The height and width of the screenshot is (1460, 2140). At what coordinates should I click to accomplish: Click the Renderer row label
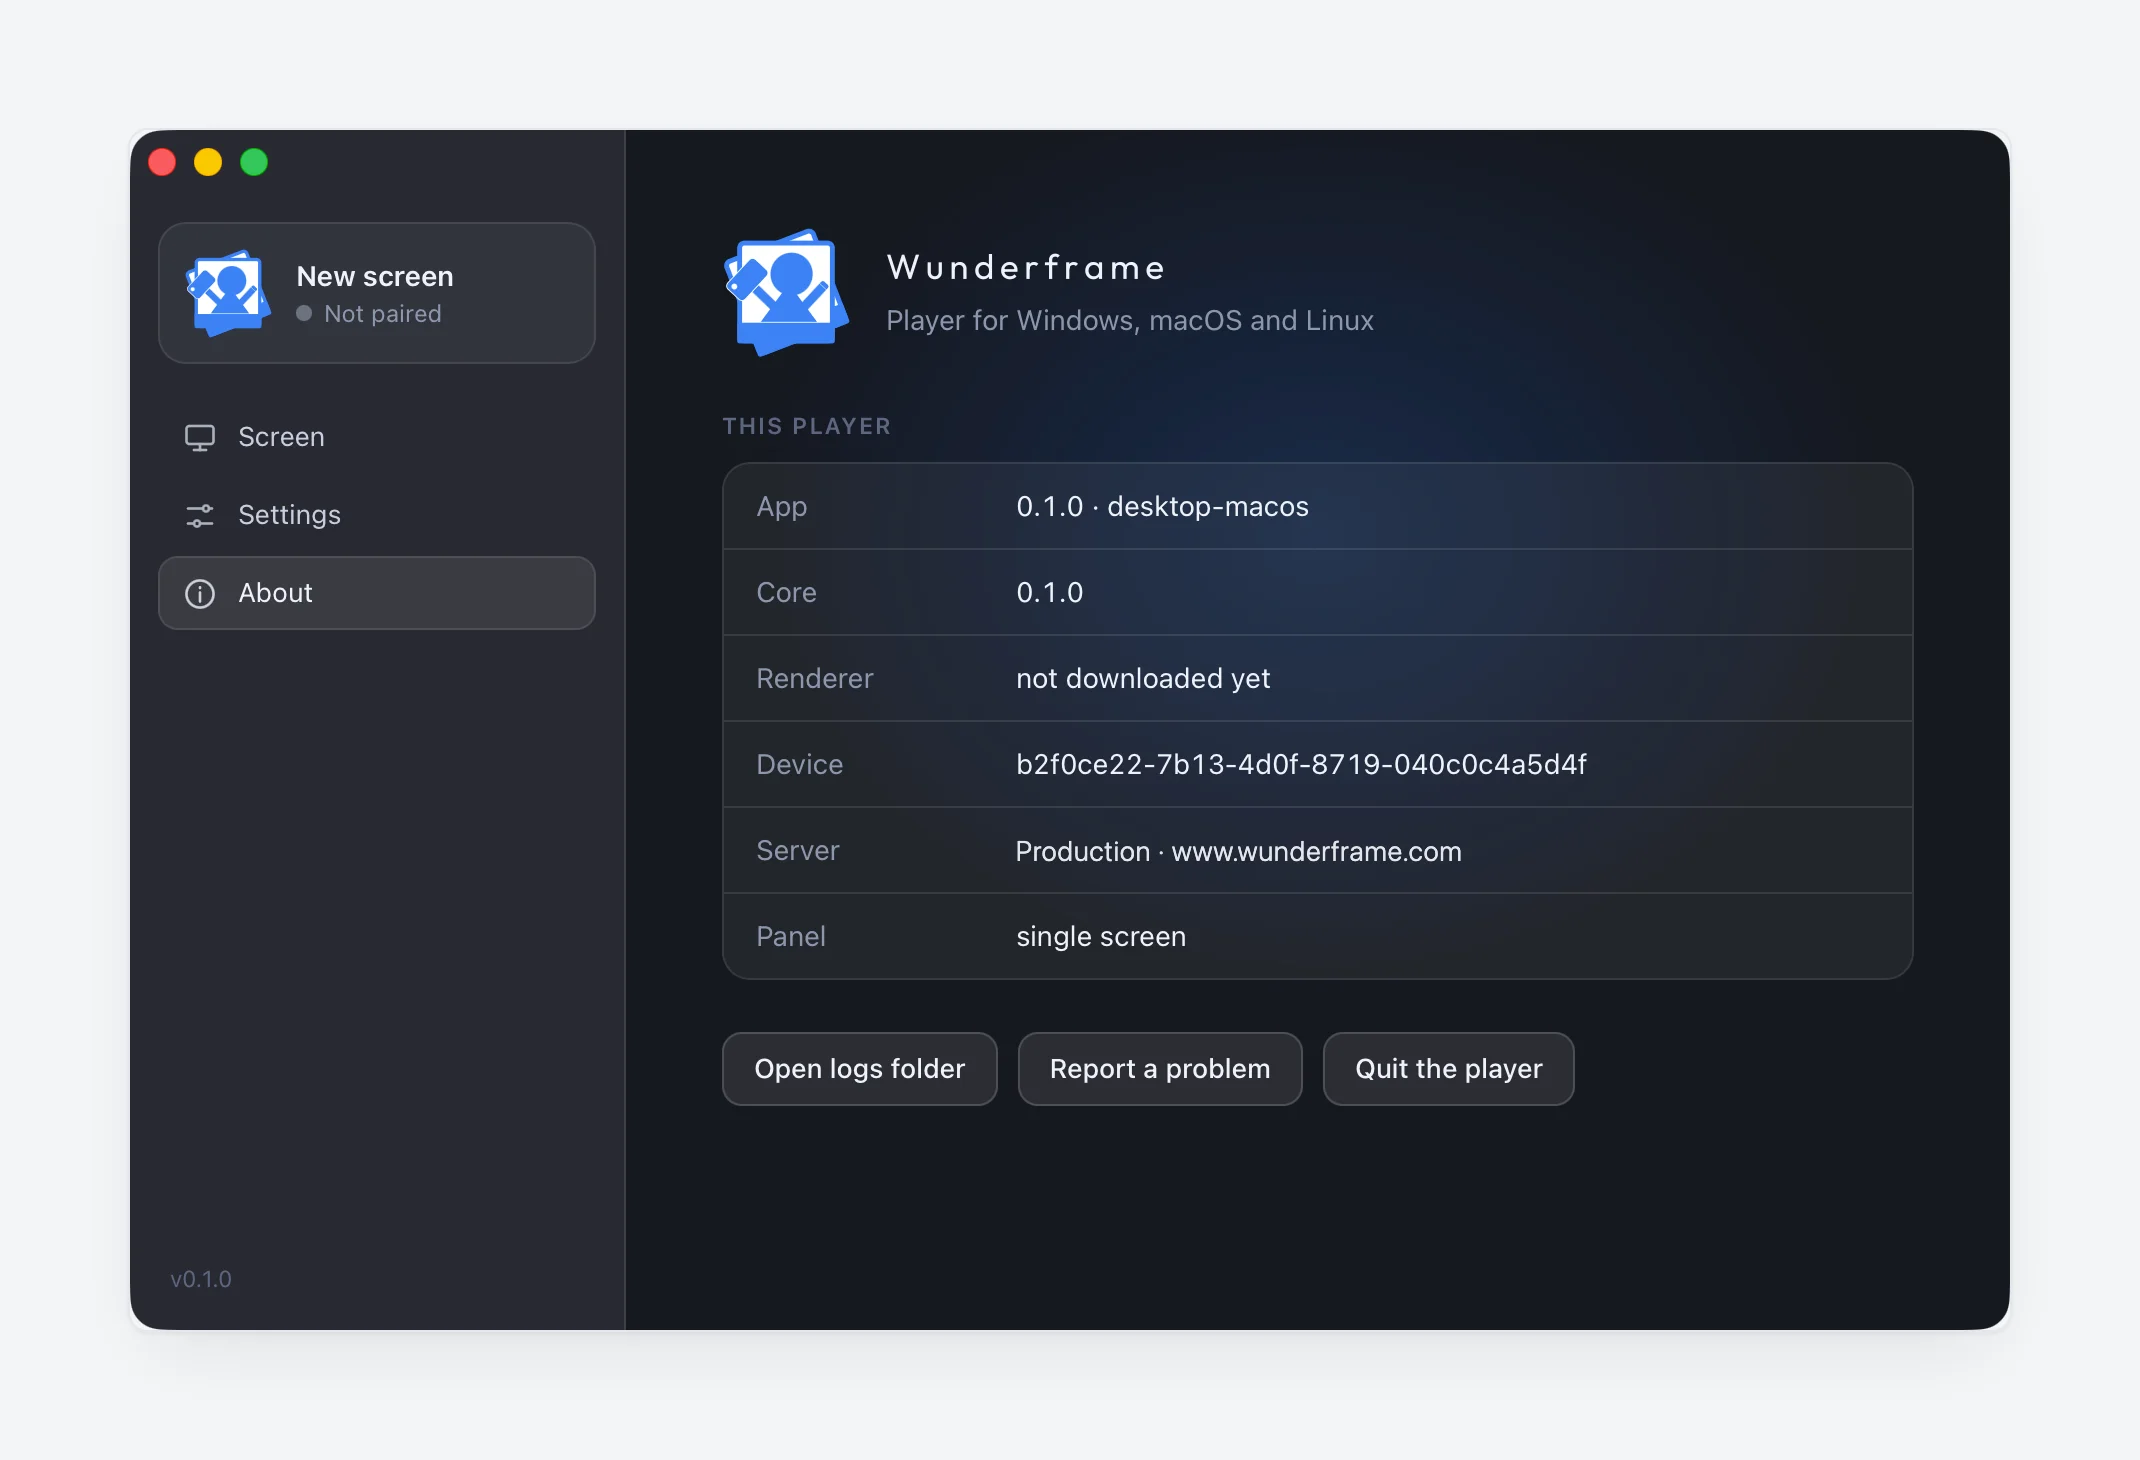[815, 679]
